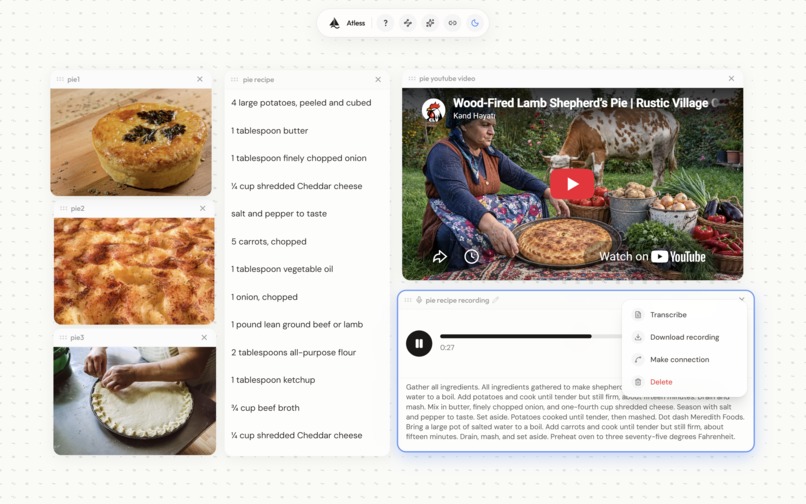Click the 'pie1' card title
This screenshot has height=504, width=806.
tap(74, 79)
